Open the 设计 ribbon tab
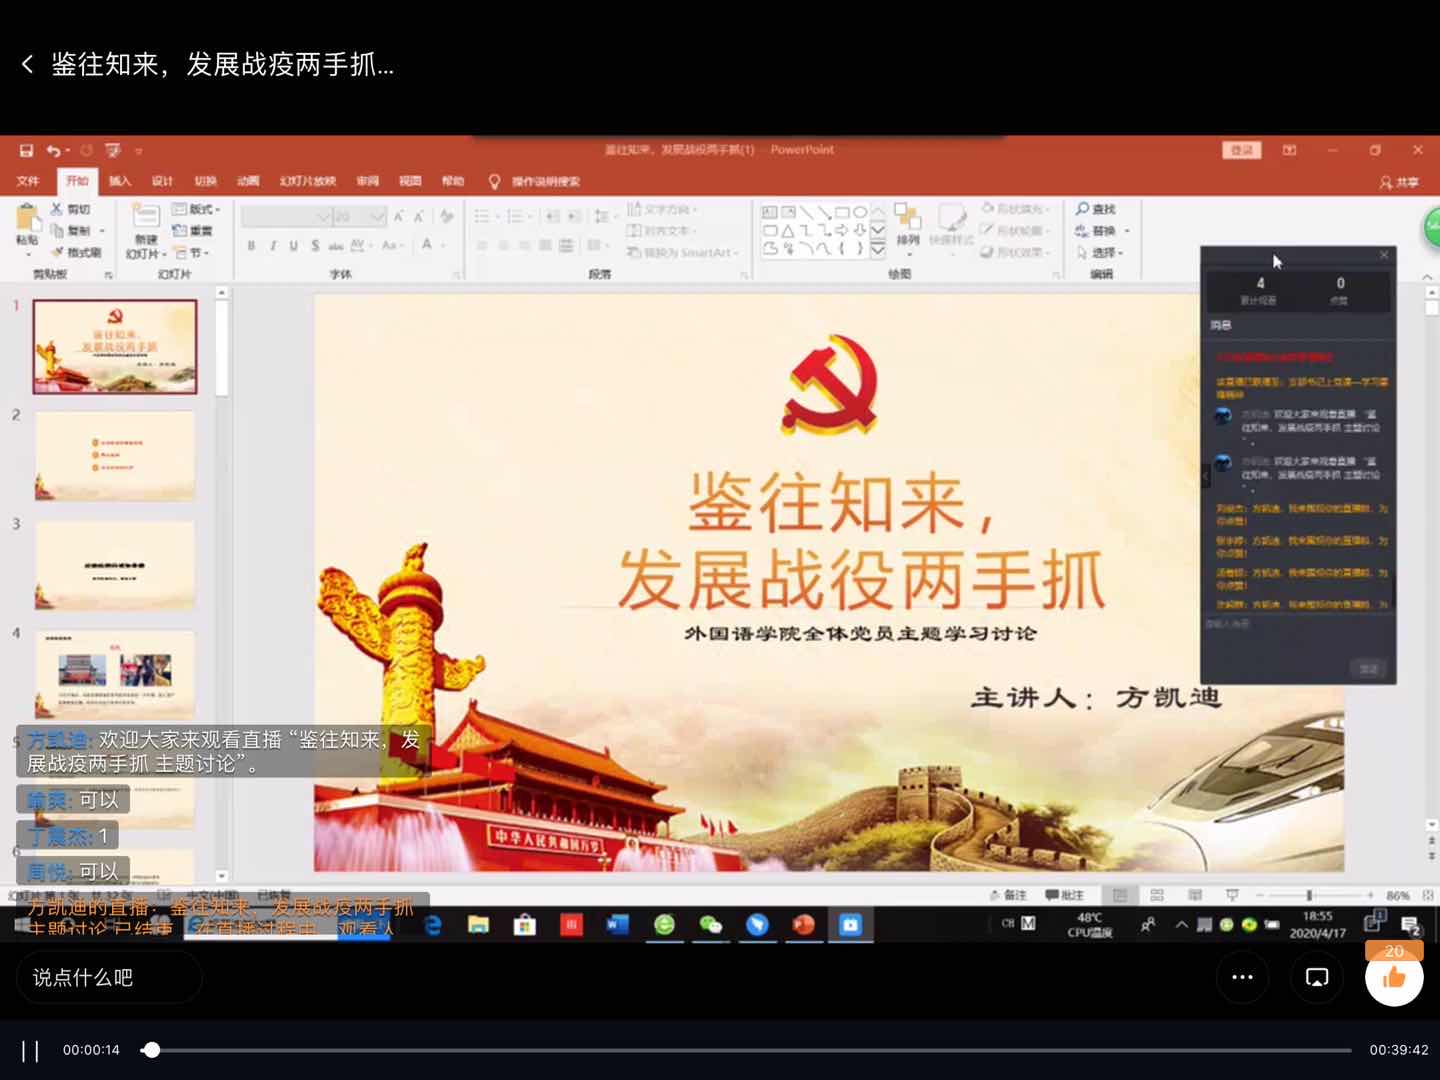 click(x=162, y=181)
